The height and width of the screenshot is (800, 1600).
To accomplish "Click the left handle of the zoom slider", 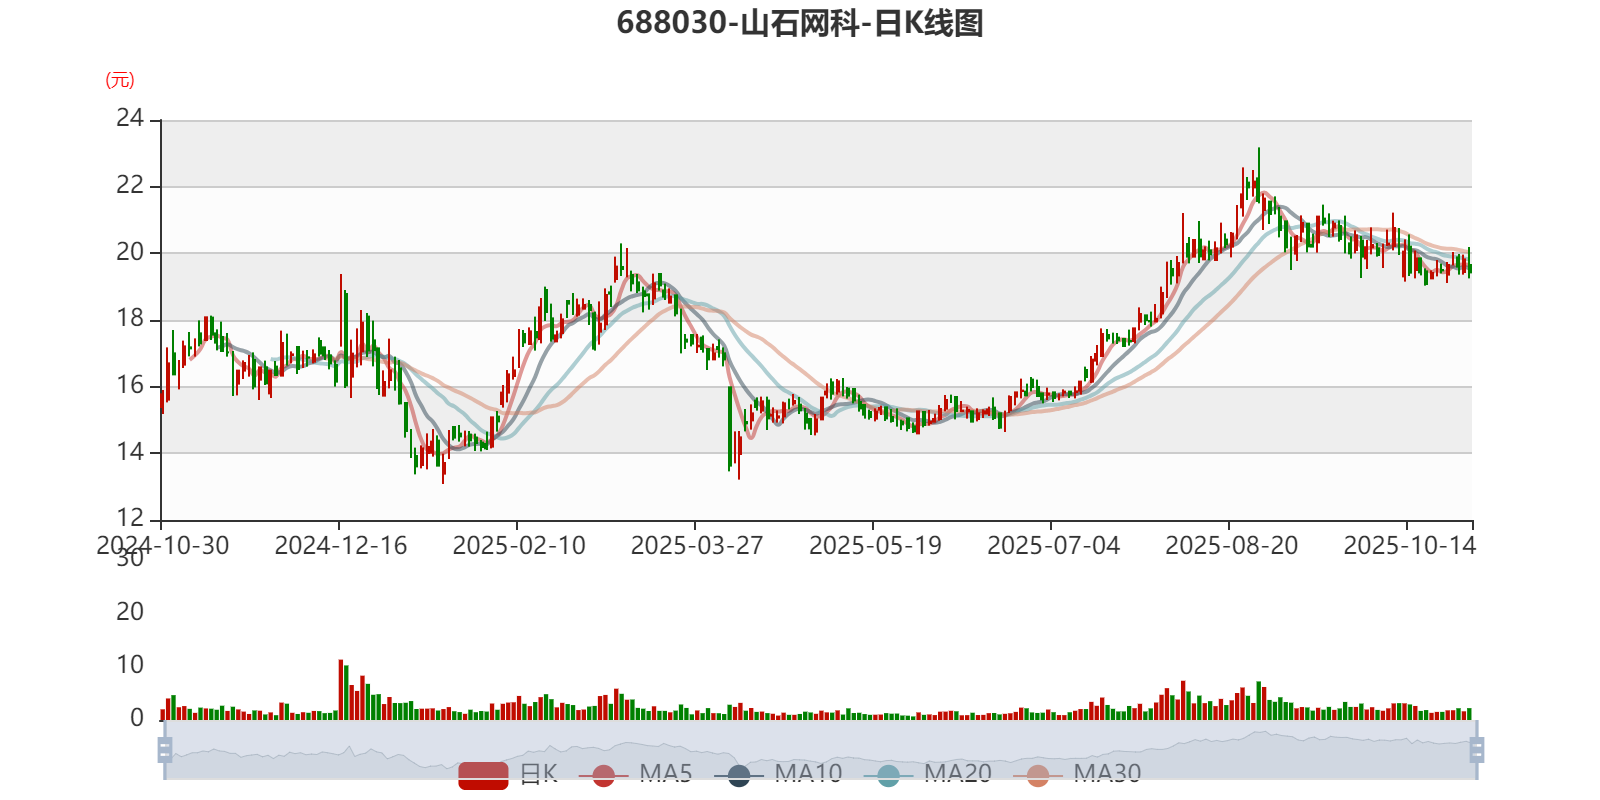I will pos(165,749).
